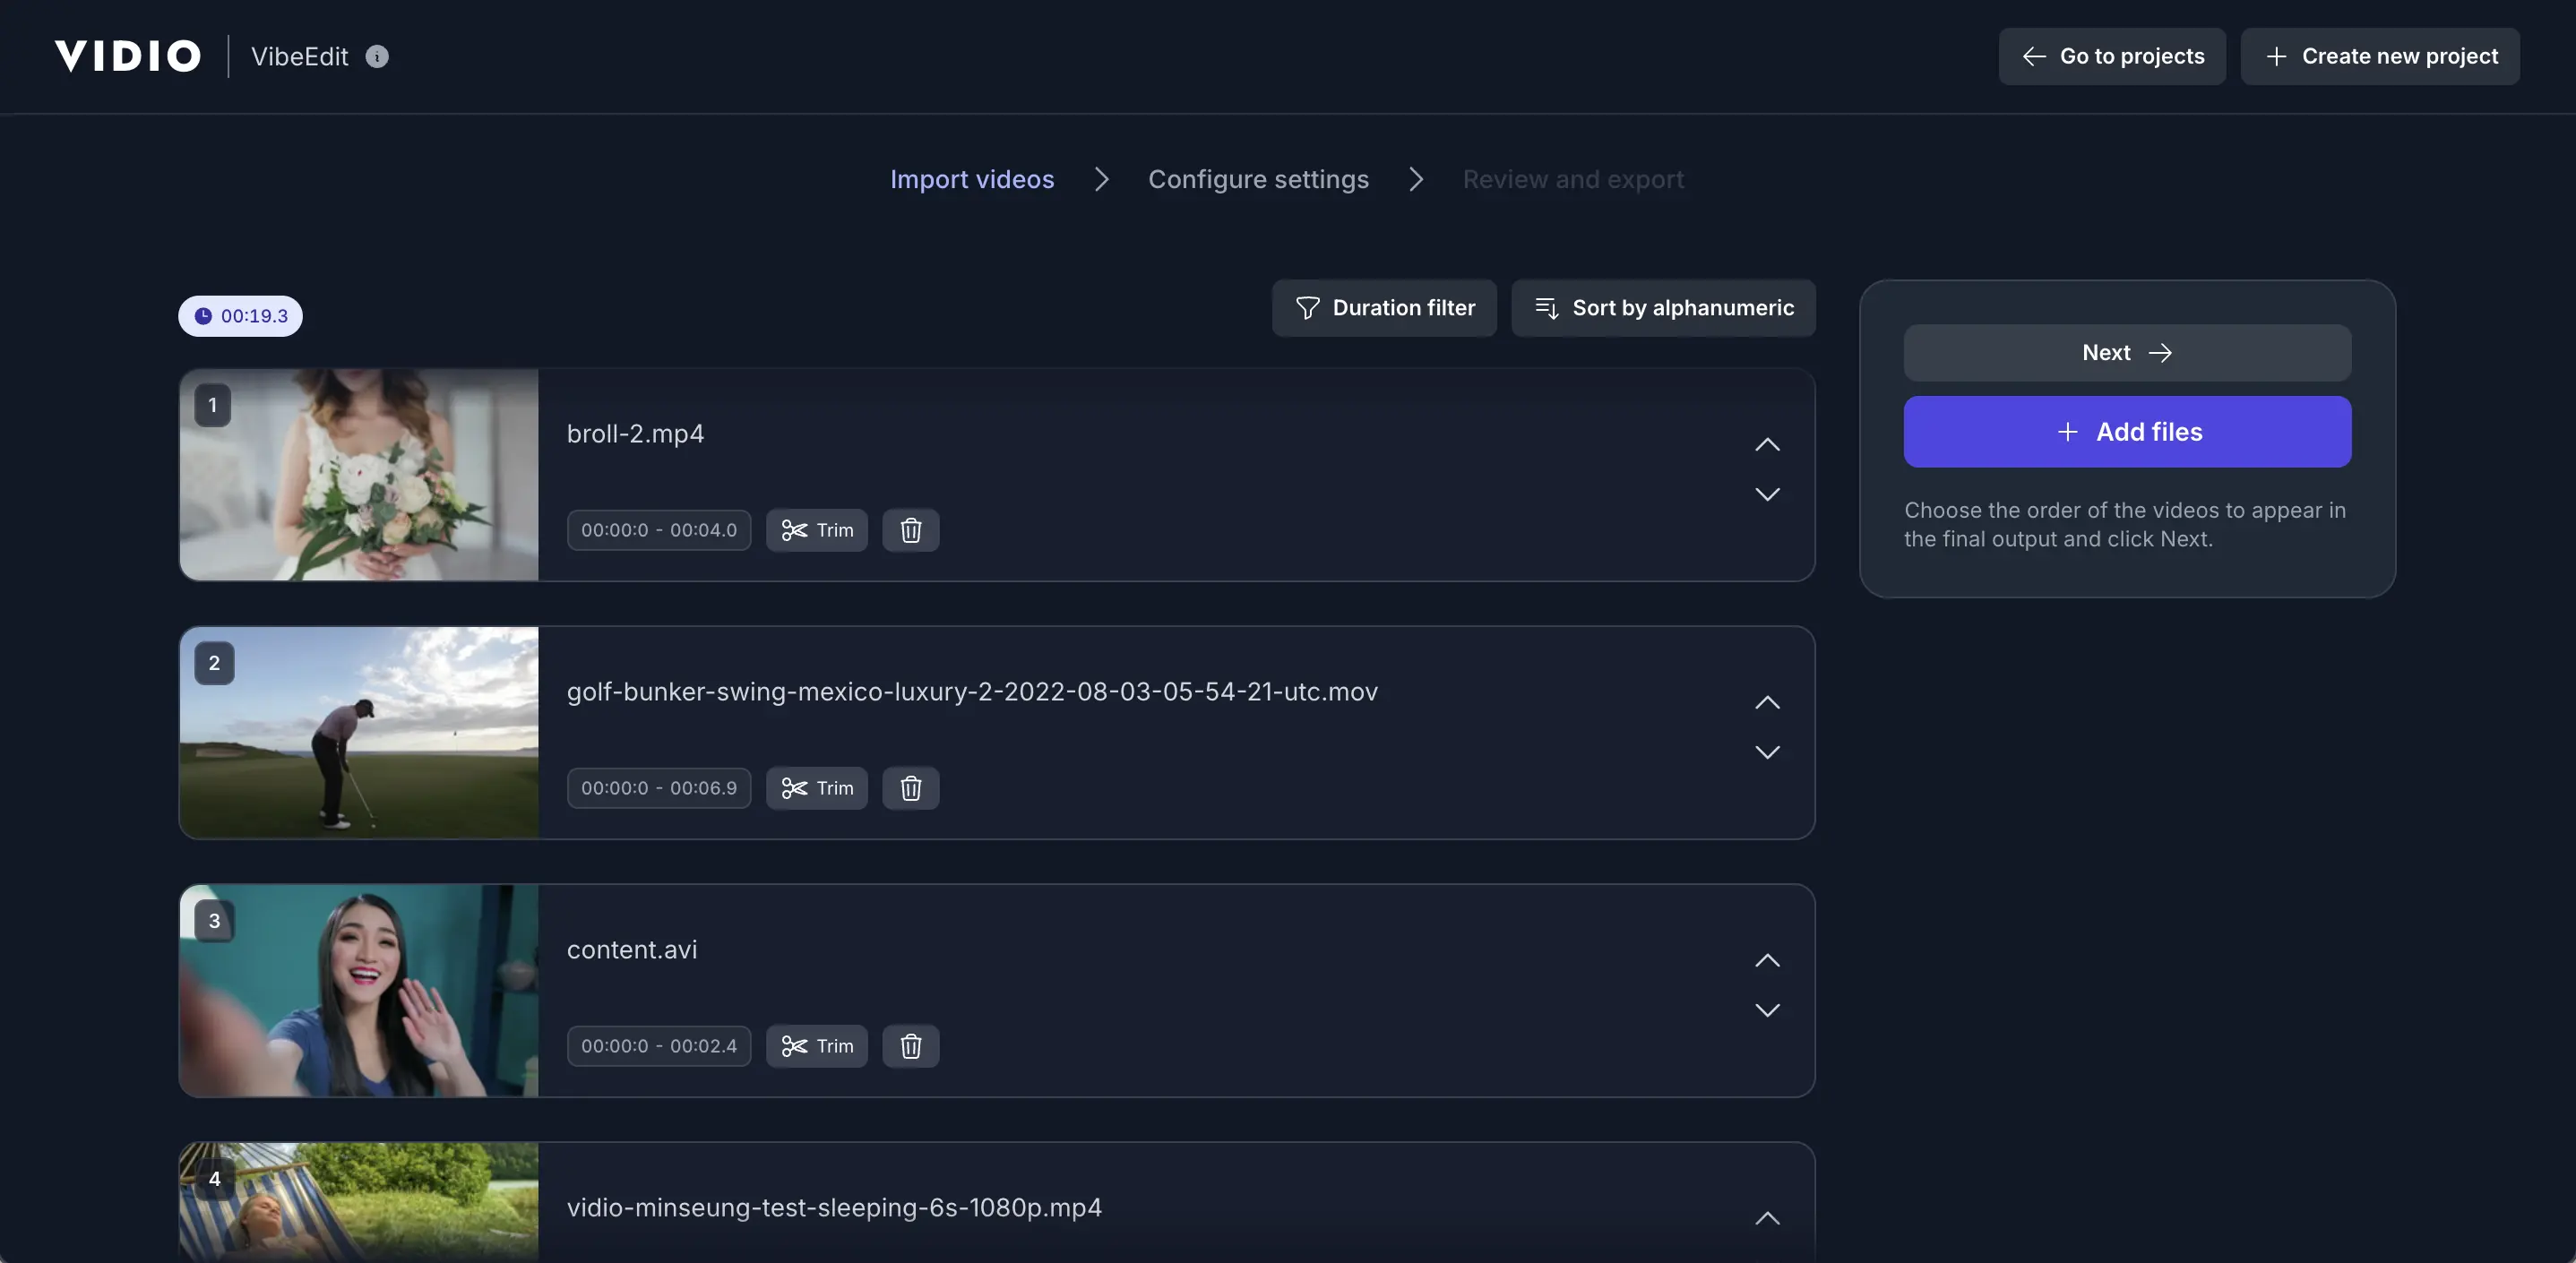
Task: Select the Review and export step
Action: 1573,179
